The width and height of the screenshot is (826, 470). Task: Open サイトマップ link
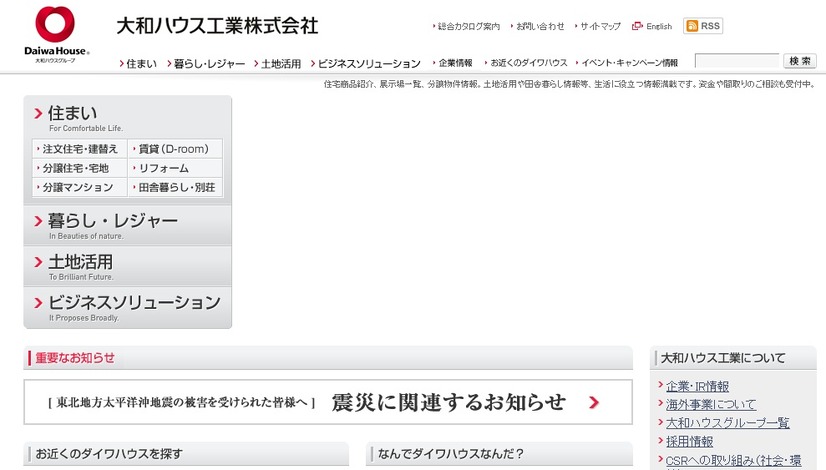[598, 26]
